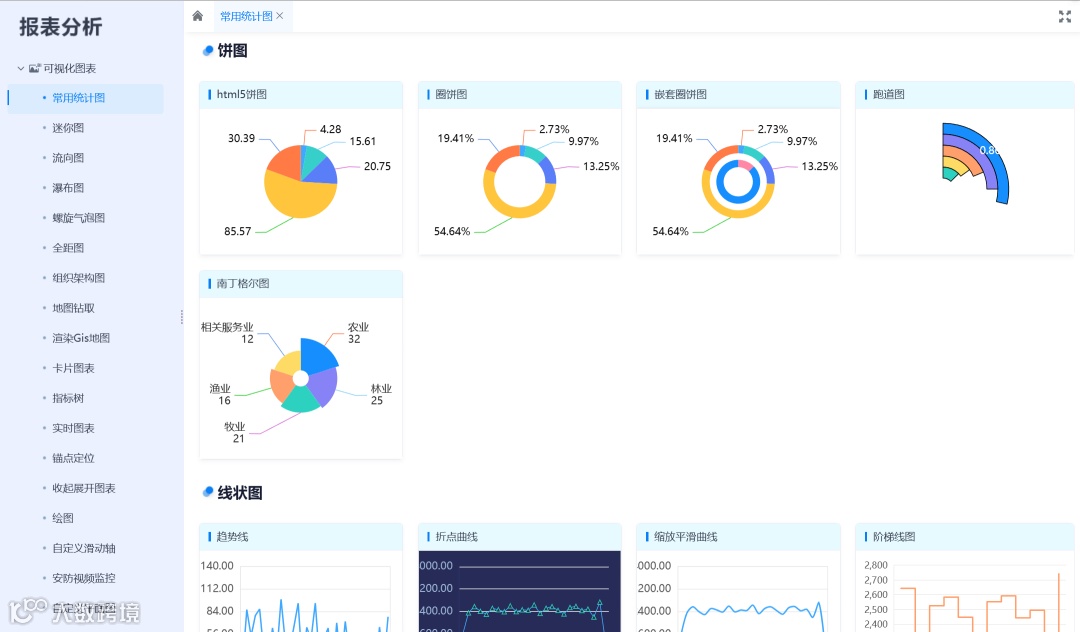
Task: Open the 螺旋气泡图 menu item
Action: click(x=79, y=218)
